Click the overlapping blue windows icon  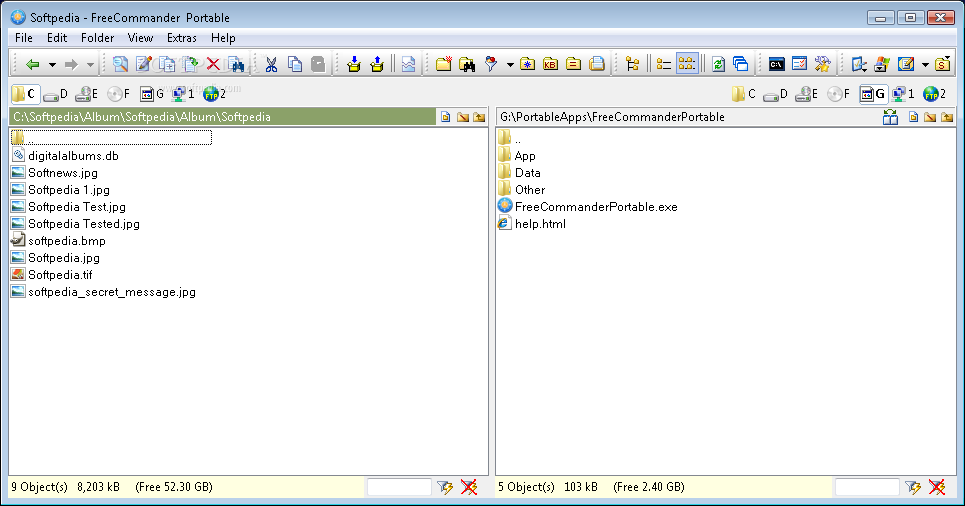coord(741,64)
